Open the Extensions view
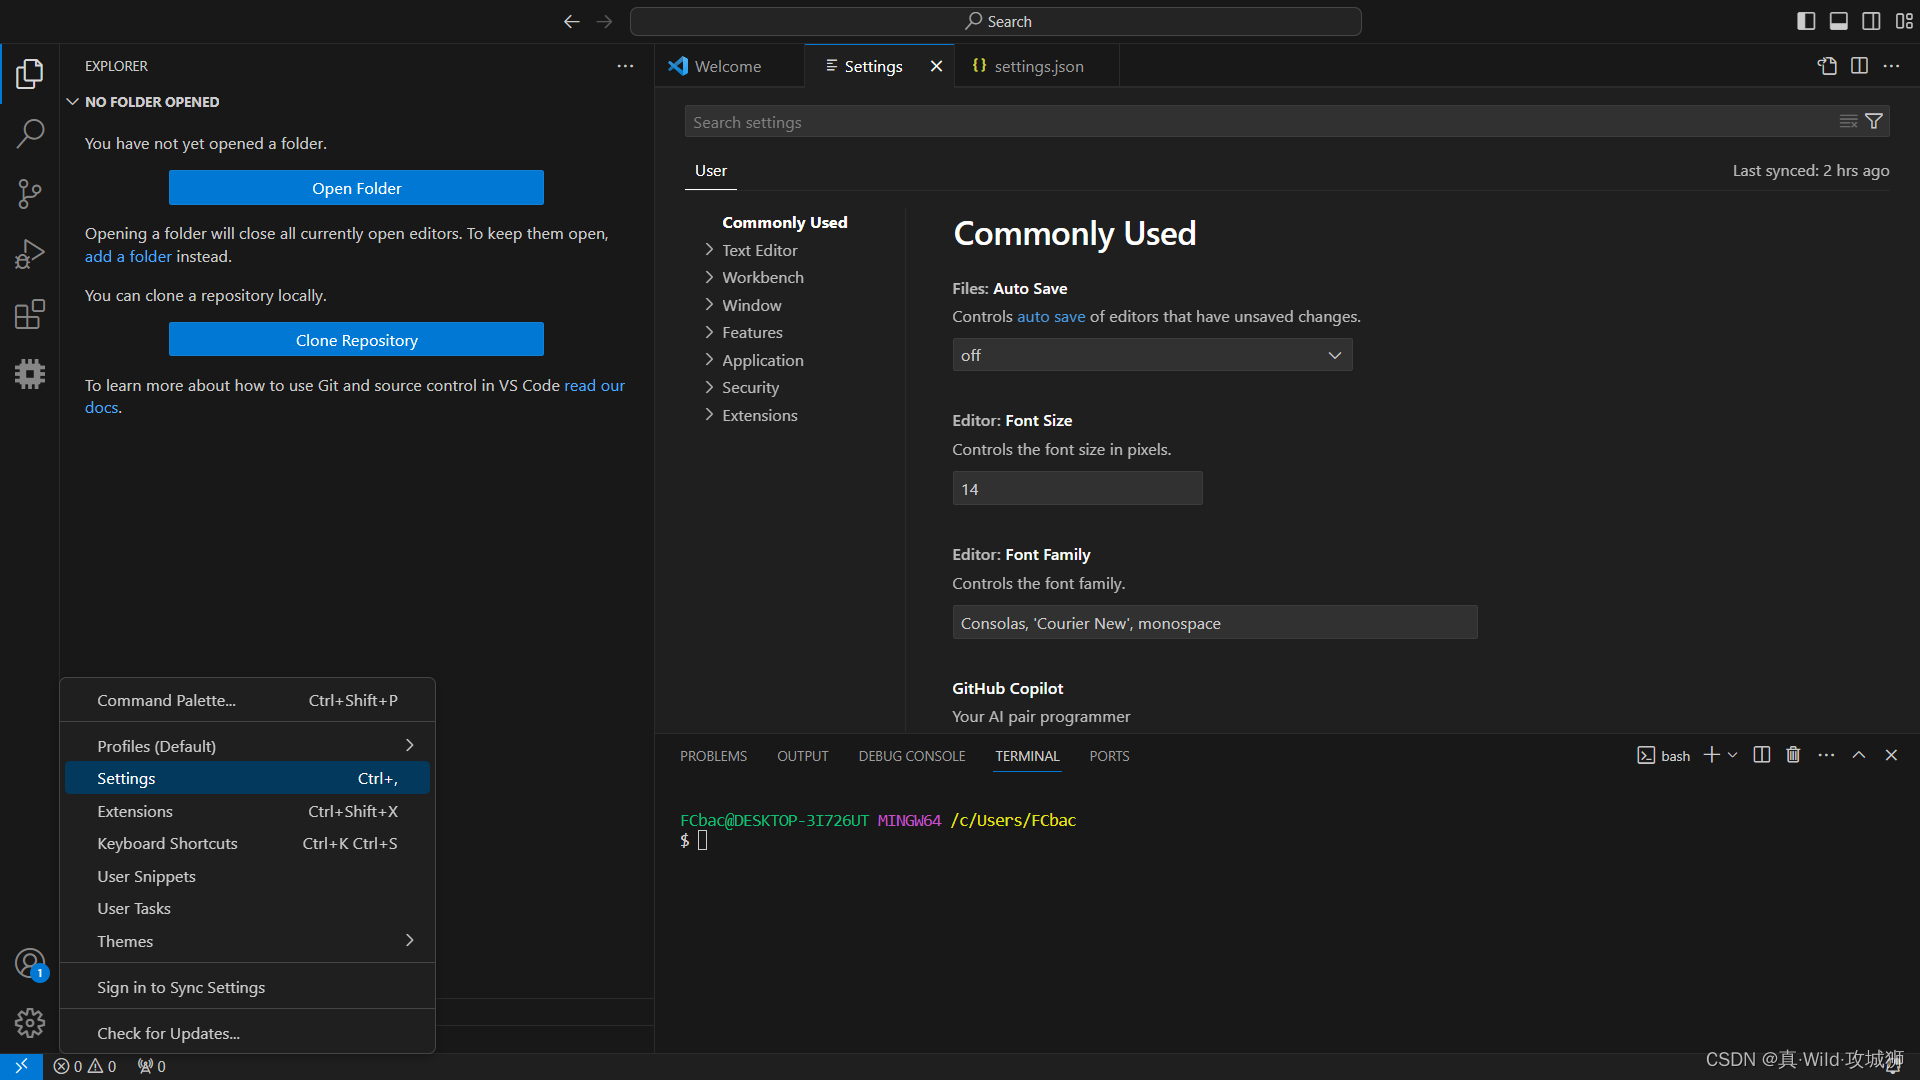Image resolution: width=1920 pixels, height=1080 pixels. point(29,313)
